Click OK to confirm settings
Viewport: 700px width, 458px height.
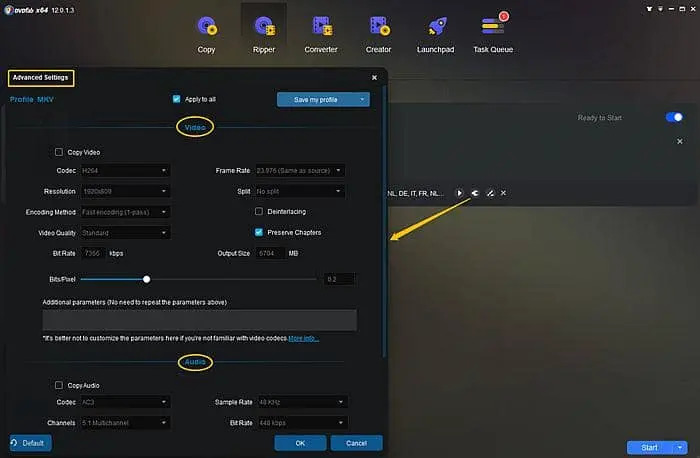pyautogui.click(x=300, y=443)
